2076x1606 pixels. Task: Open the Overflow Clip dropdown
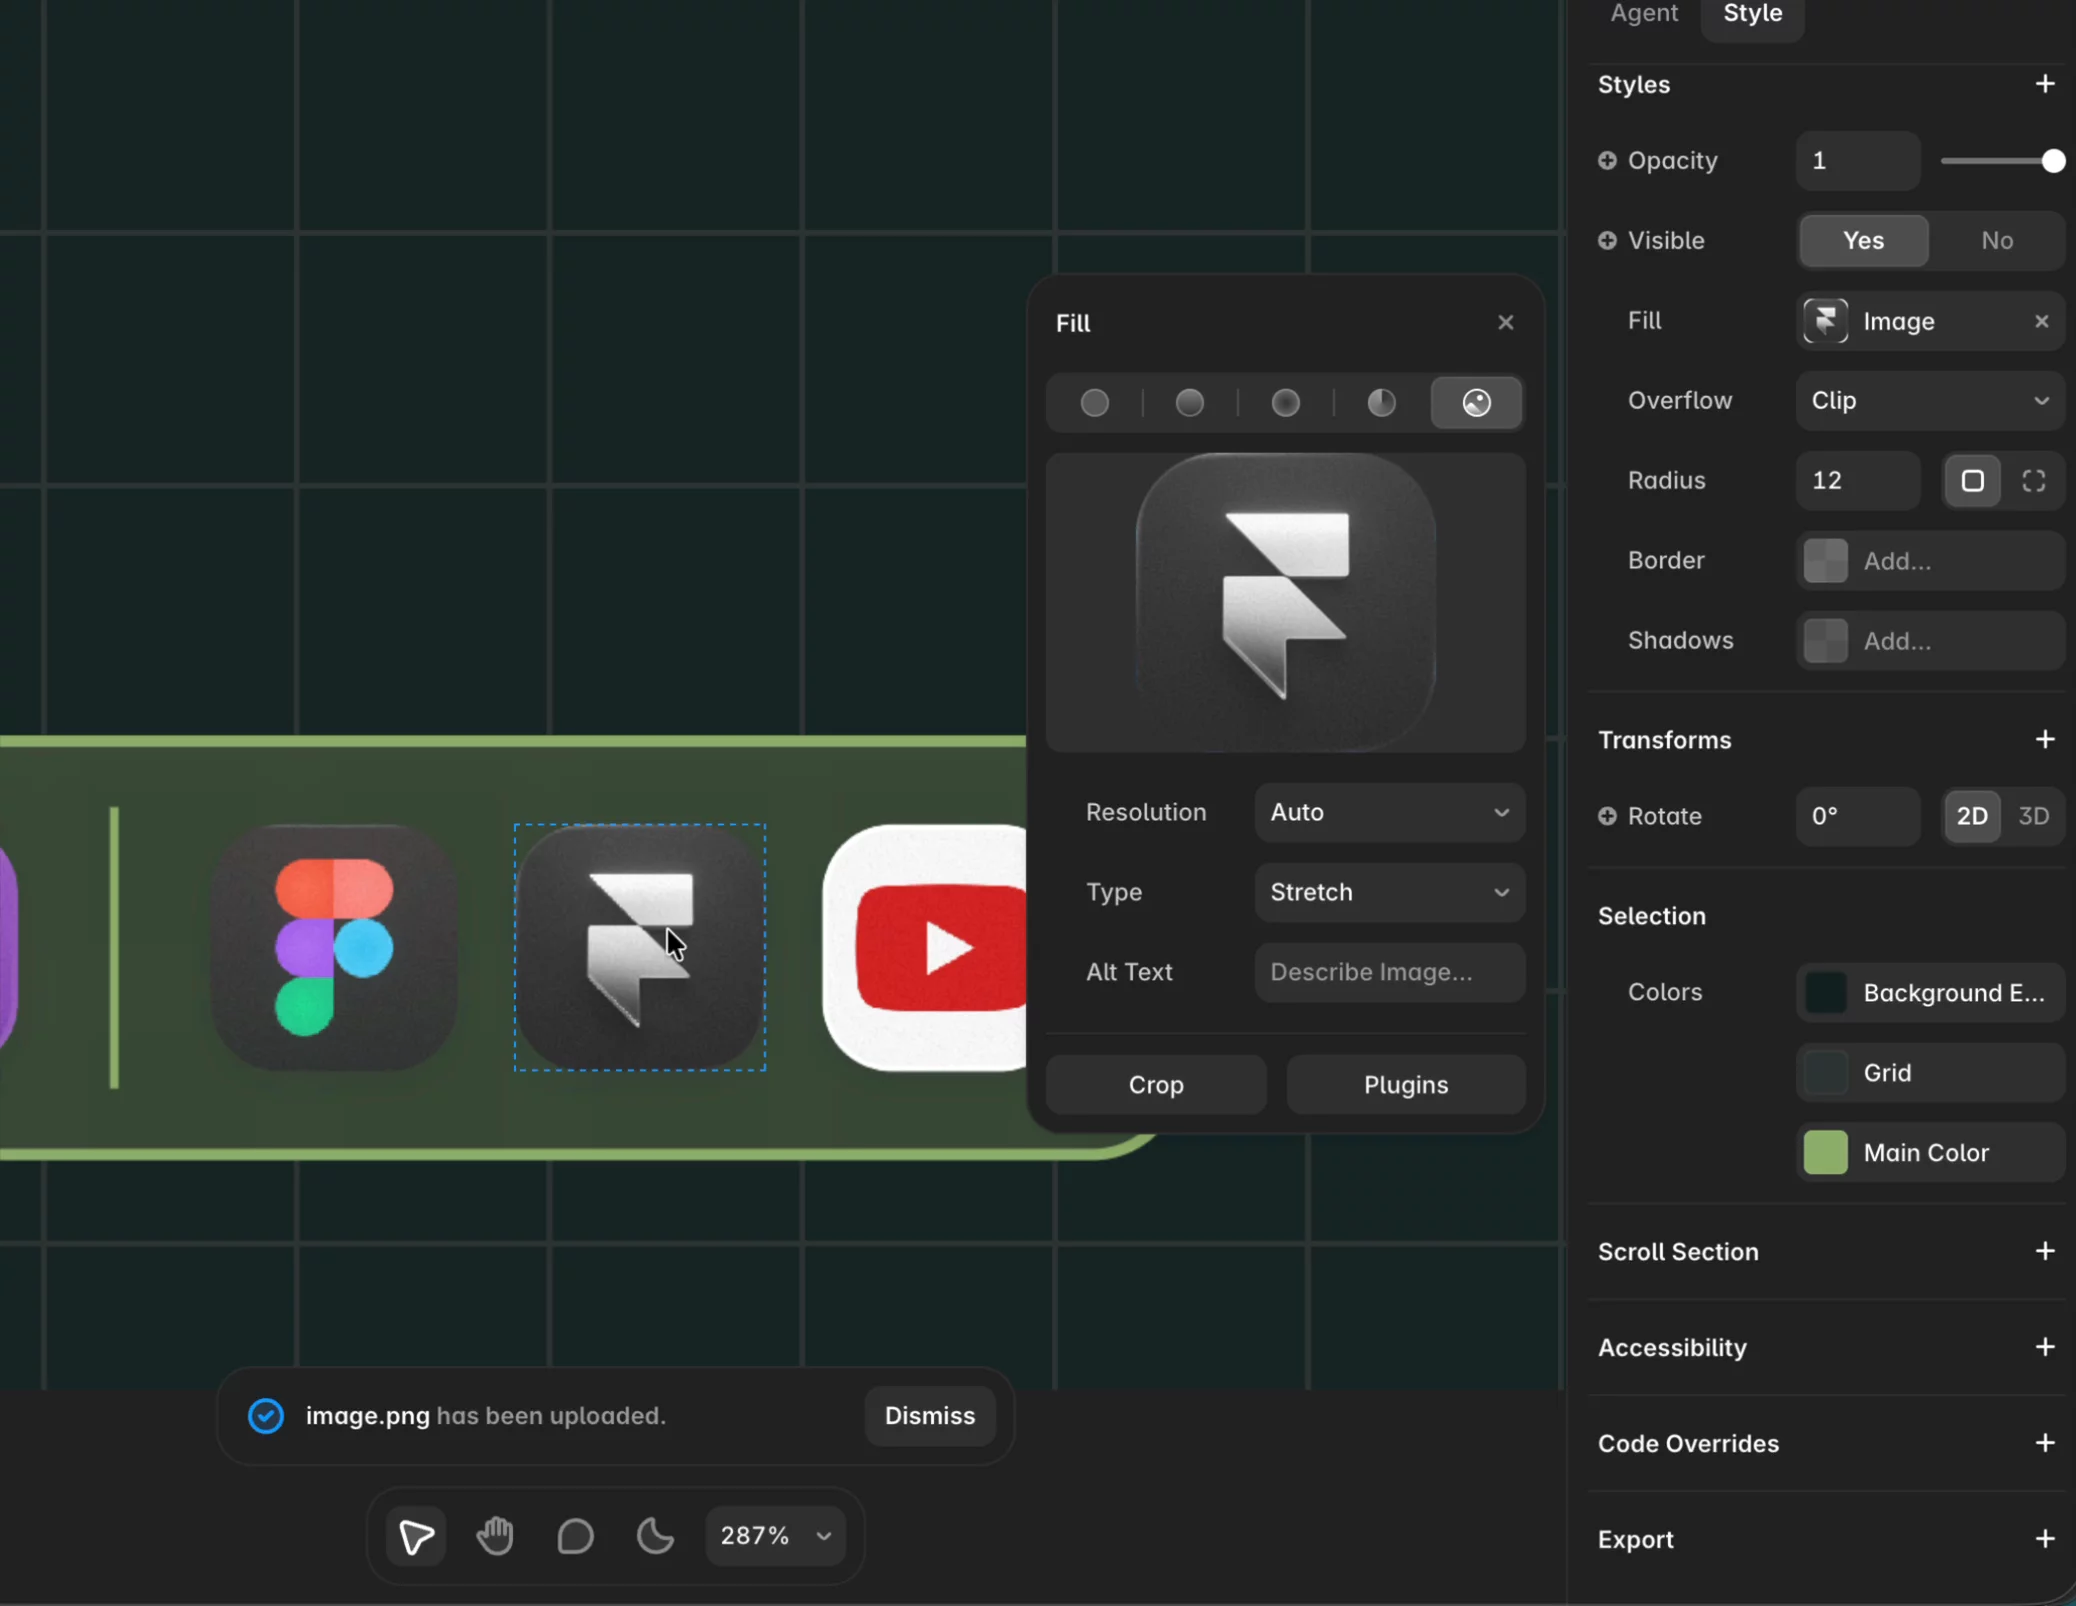1930,401
